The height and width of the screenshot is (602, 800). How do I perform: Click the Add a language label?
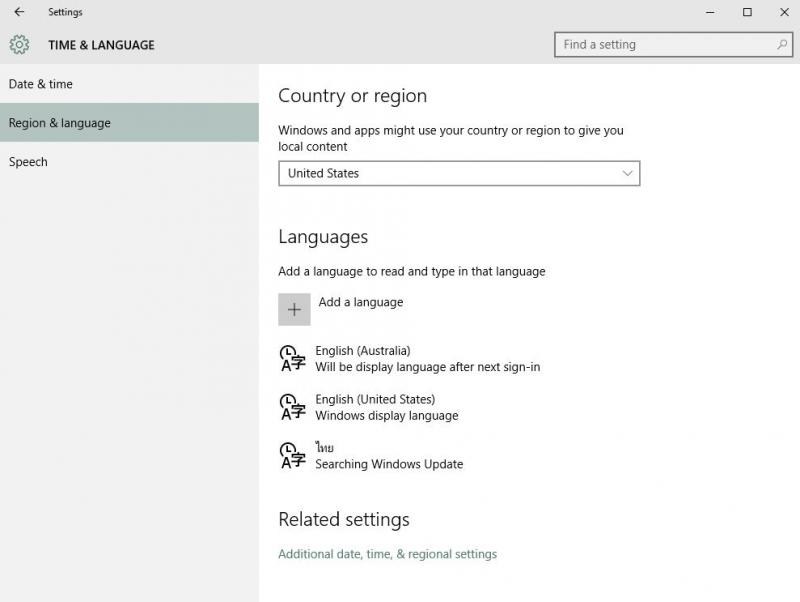(x=360, y=302)
